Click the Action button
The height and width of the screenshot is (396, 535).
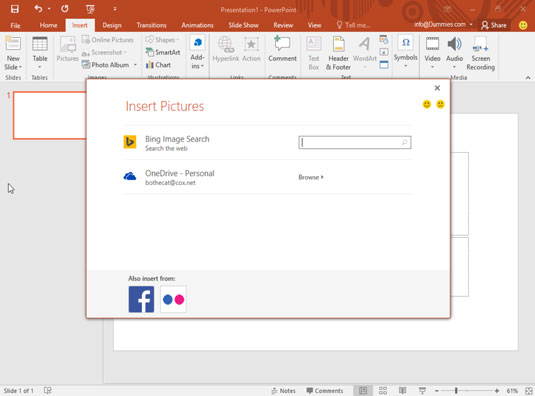[251, 49]
